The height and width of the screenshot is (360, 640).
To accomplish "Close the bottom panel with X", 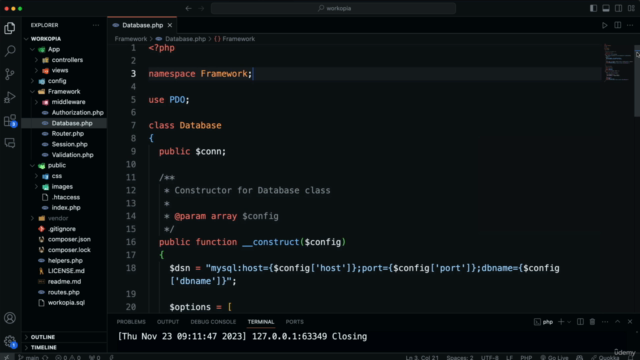I will point(630,322).
